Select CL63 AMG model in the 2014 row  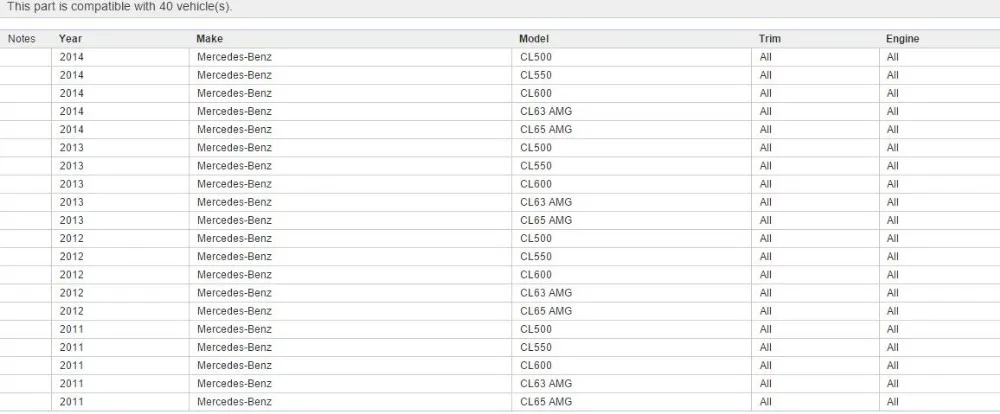tap(546, 112)
